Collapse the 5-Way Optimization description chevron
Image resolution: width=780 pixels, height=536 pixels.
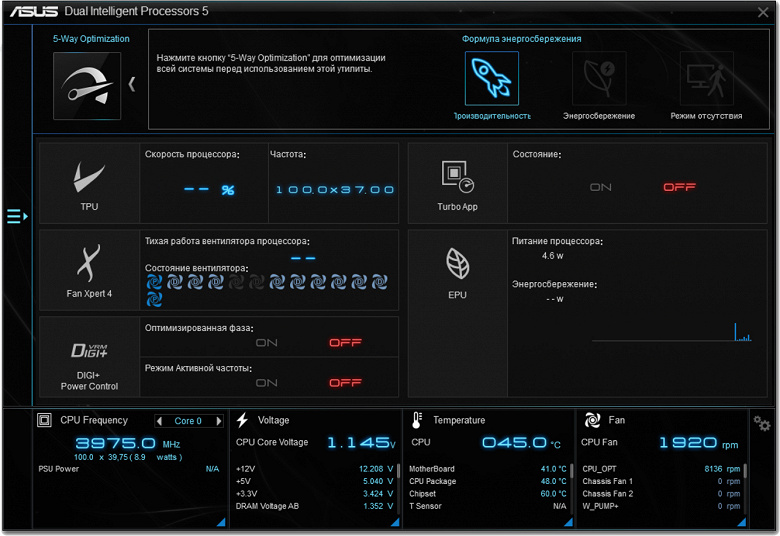[x=132, y=84]
